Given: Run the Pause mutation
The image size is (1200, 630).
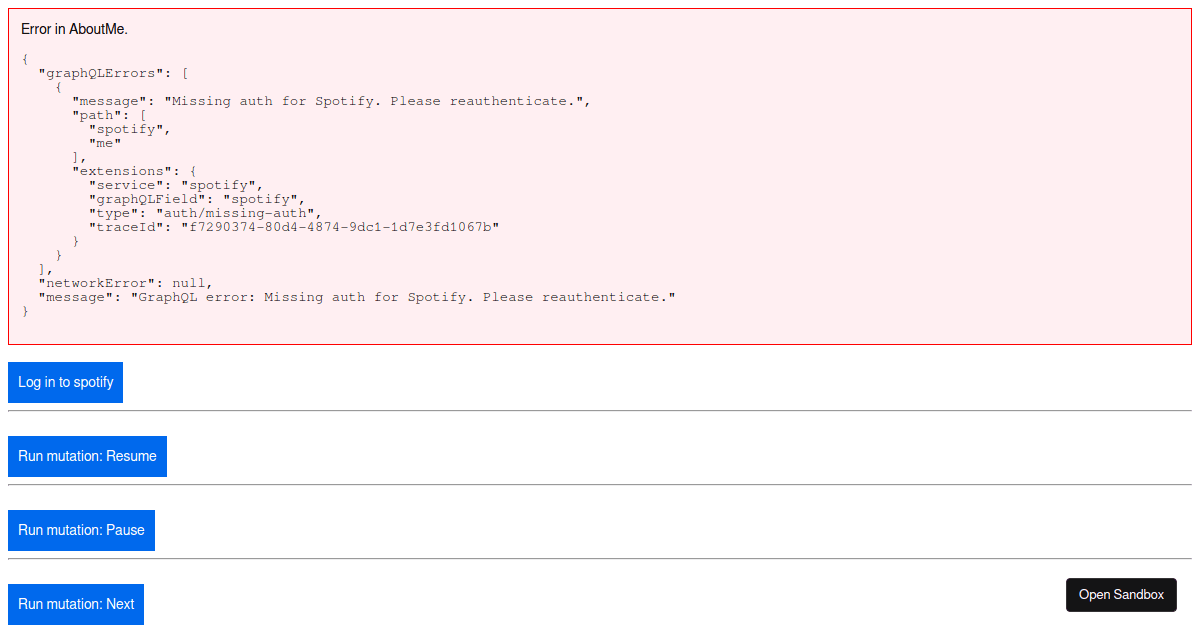Looking at the screenshot, I should coord(81,530).
